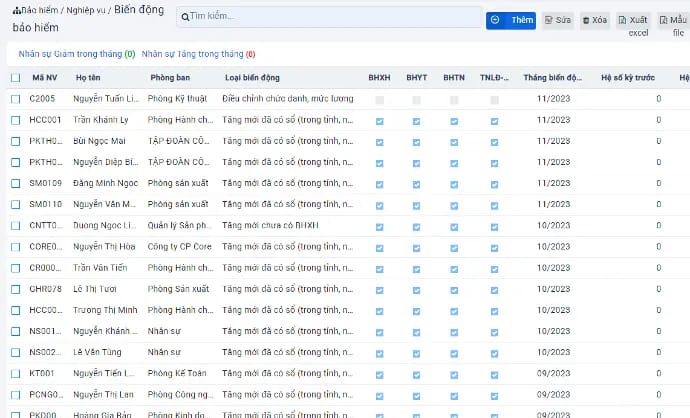Image resolution: width=690 pixels, height=418 pixels.
Task: Focus the Tìm kiếm search field
Action: click(329, 17)
